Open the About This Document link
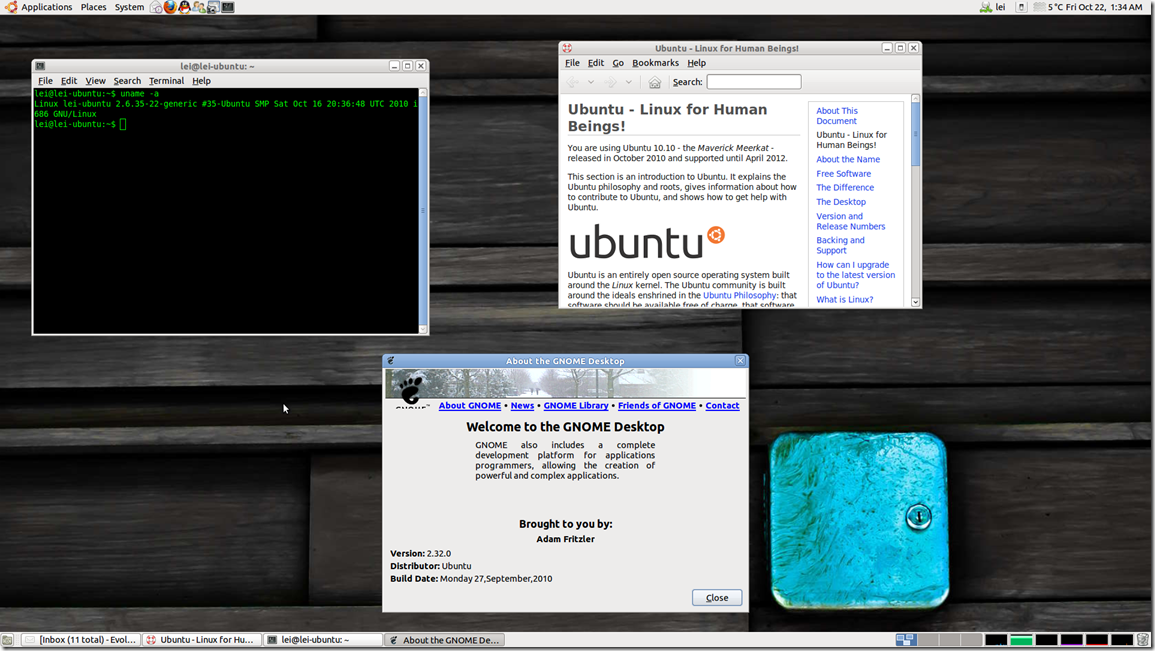The width and height of the screenshot is (1155, 651). [x=837, y=116]
